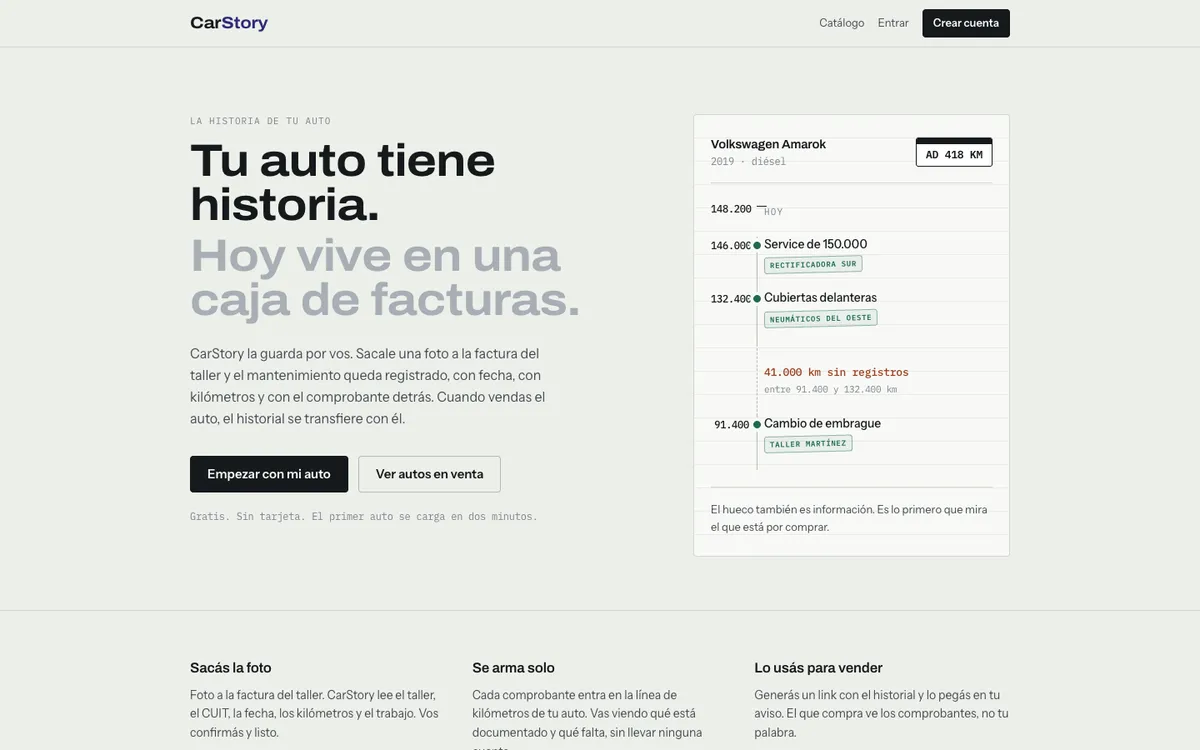Image resolution: width=1200 pixels, height=750 pixels.
Task: Click Ver autos en venta button
Action: coord(430,474)
